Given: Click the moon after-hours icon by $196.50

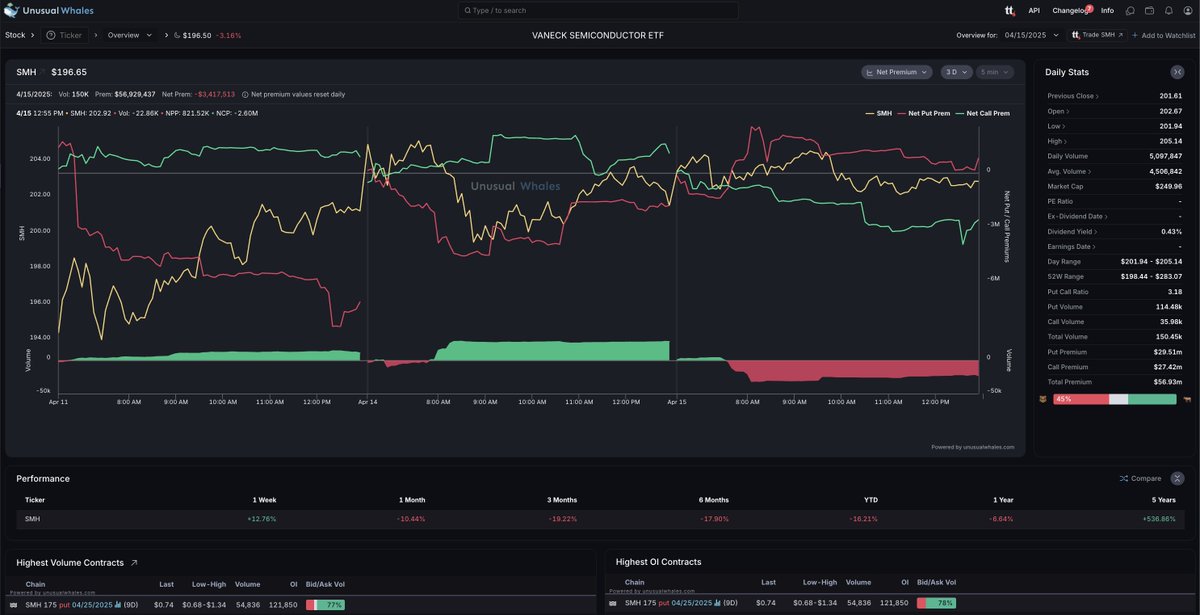Looking at the screenshot, I should pos(177,35).
